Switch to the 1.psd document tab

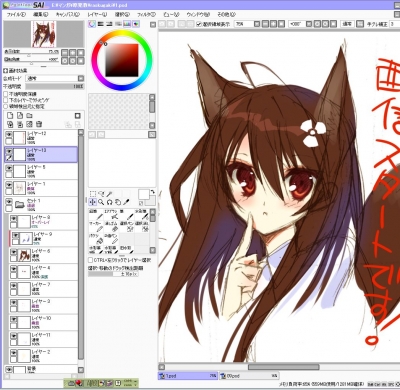pyautogui.click(x=188, y=376)
